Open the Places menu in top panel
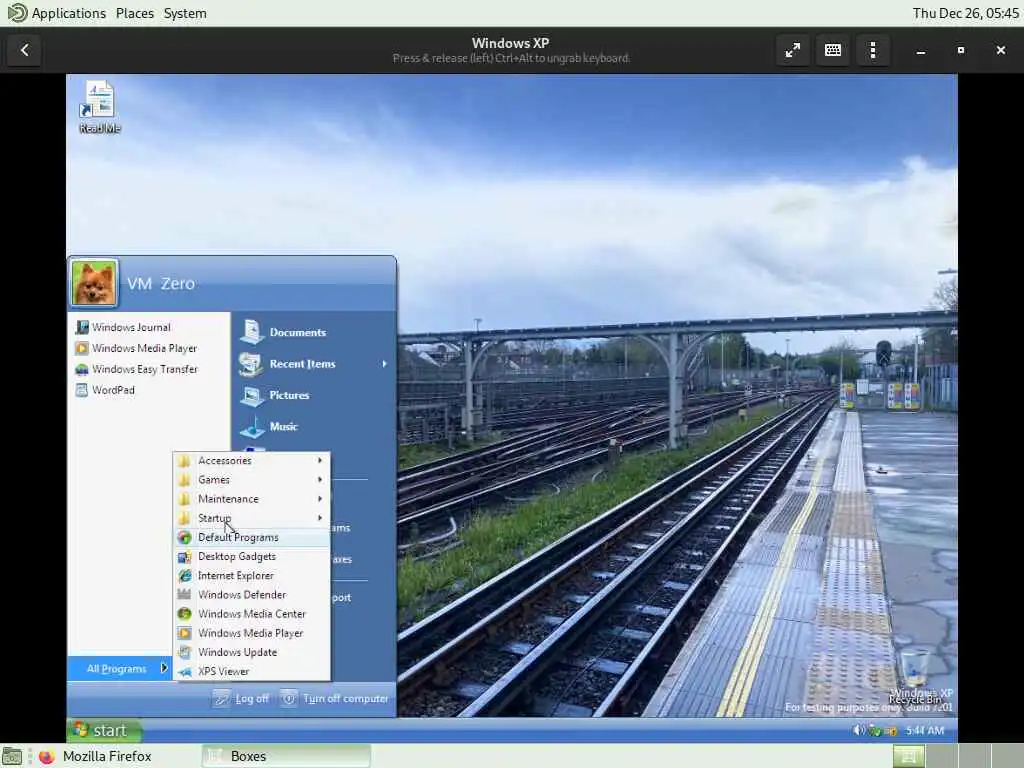Viewport: 1024px width, 768px height. point(135,13)
